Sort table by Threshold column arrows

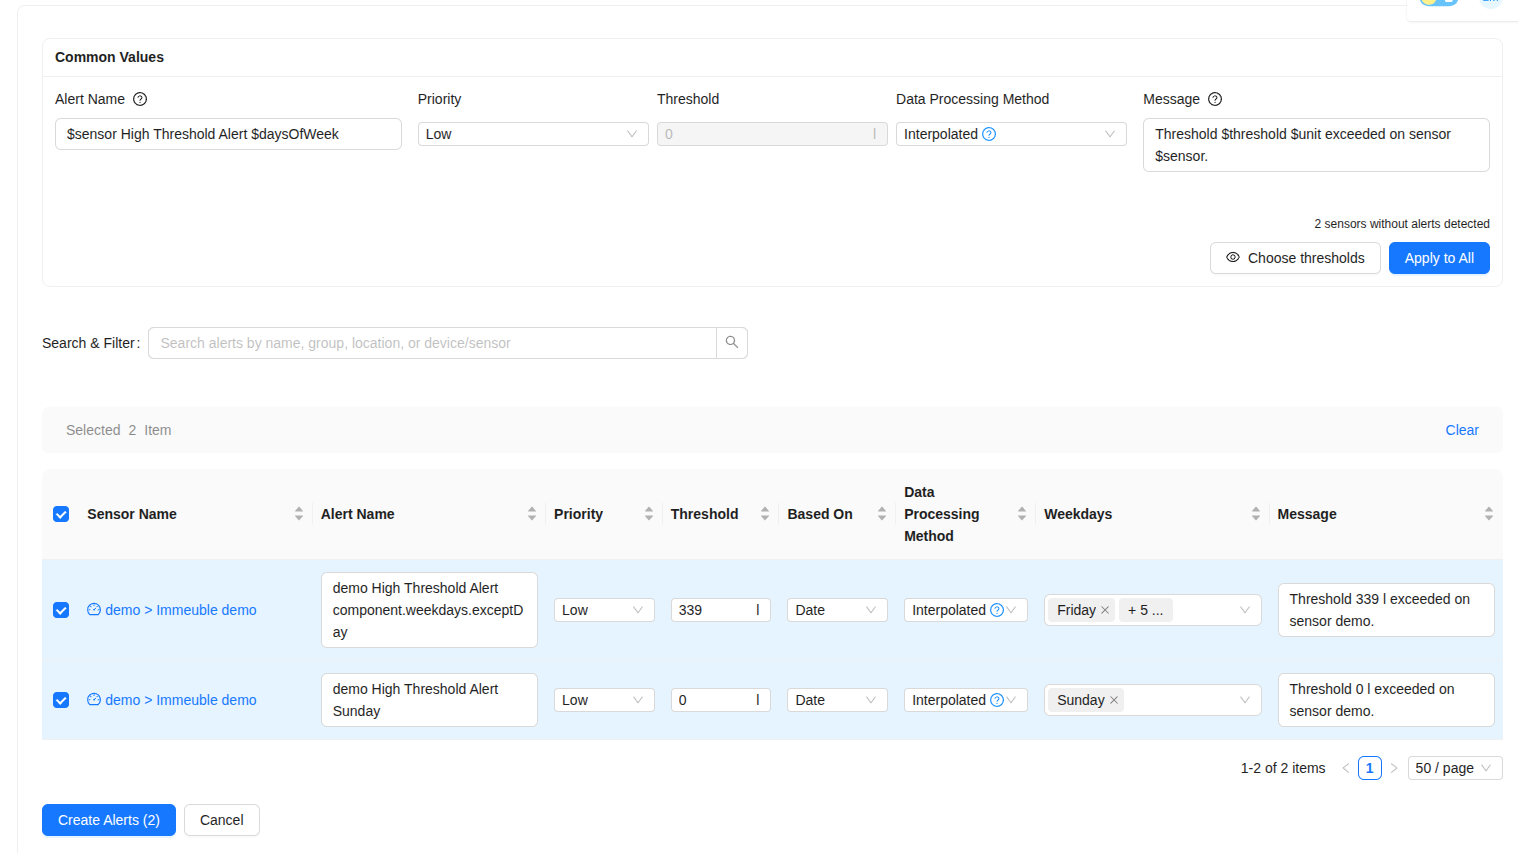pyautogui.click(x=764, y=514)
